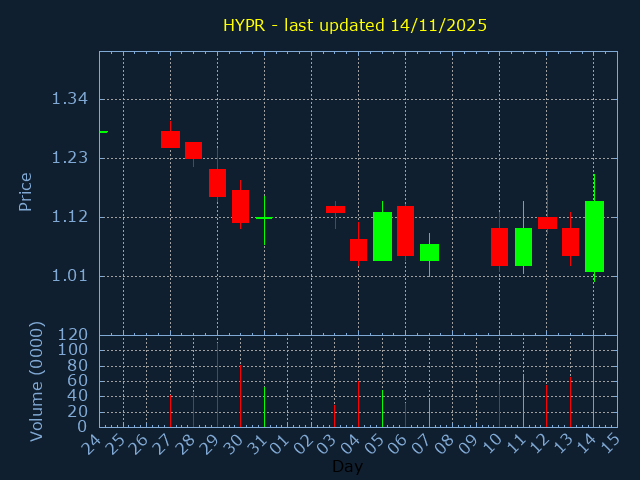Select the small red candlestick on day 03
Image resolution: width=640 pixels, height=480 pixels.
click(x=335, y=209)
